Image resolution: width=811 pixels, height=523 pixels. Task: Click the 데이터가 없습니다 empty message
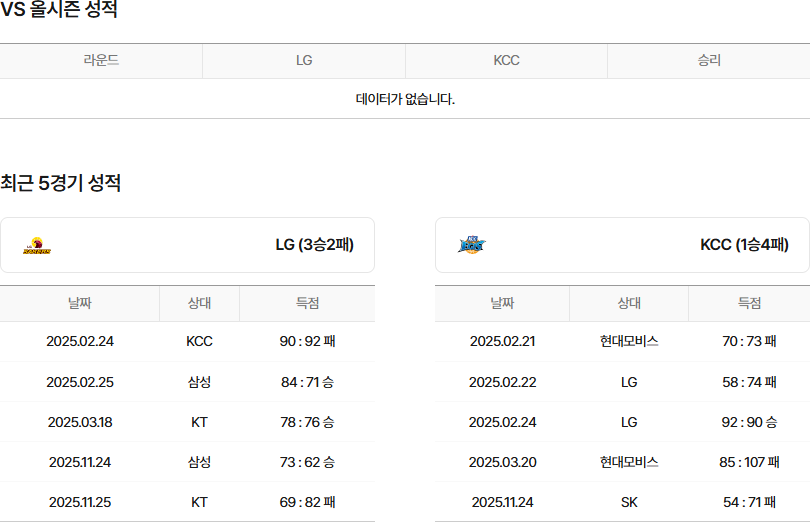pyautogui.click(x=405, y=99)
